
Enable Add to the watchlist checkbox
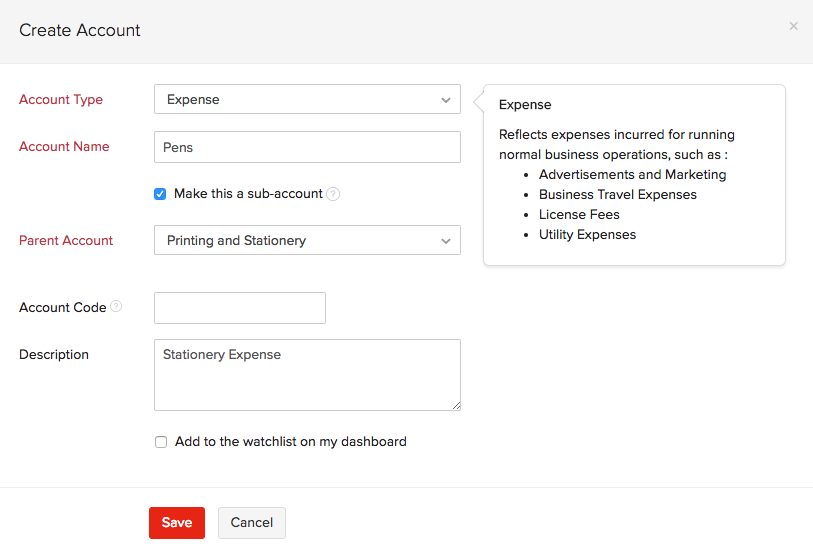[x=161, y=442]
